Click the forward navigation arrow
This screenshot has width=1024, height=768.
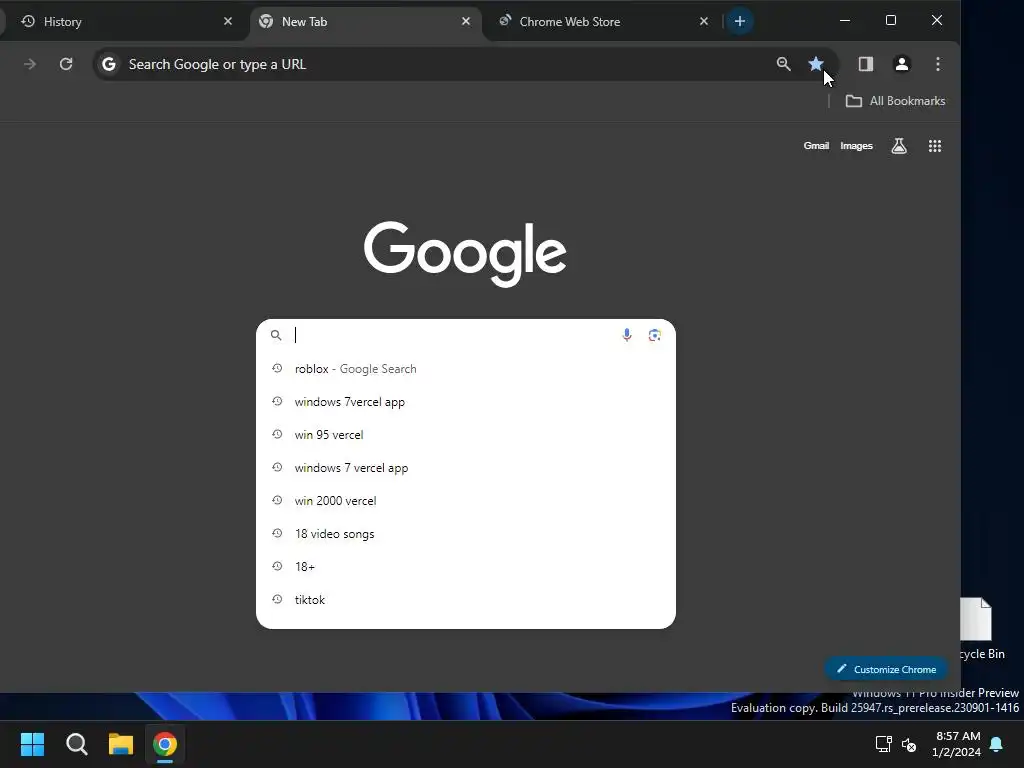(30, 64)
